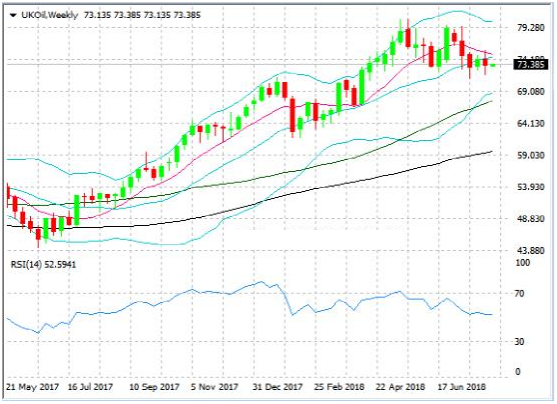Open the chart menu arrow beside UKOil,Weekly
The height and width of the screenshot is (404, 557).
[13, 15]
